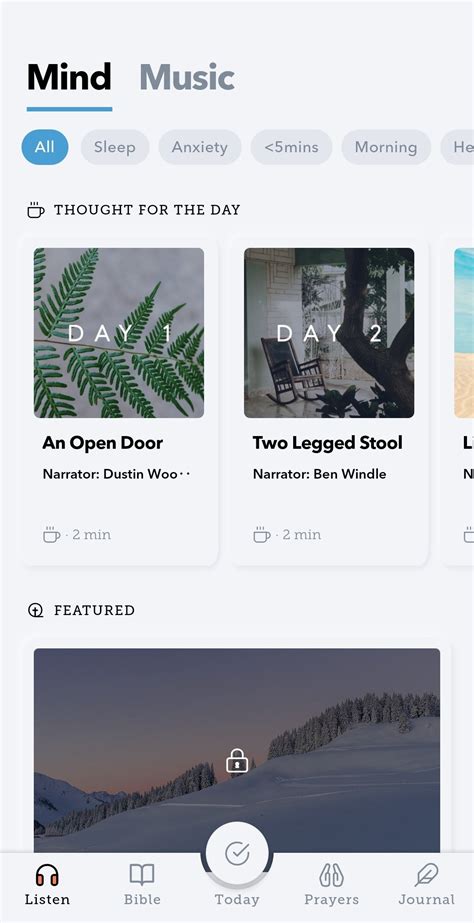Tap the Day 2 rocking chair thumbnail
This screenshot has width=474, height=923.
[x=329, y=333]
